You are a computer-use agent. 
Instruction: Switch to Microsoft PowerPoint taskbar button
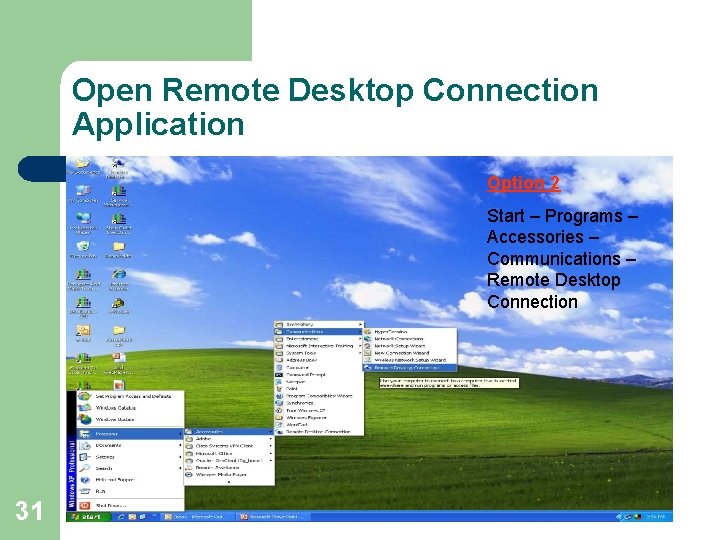(273, 517)
